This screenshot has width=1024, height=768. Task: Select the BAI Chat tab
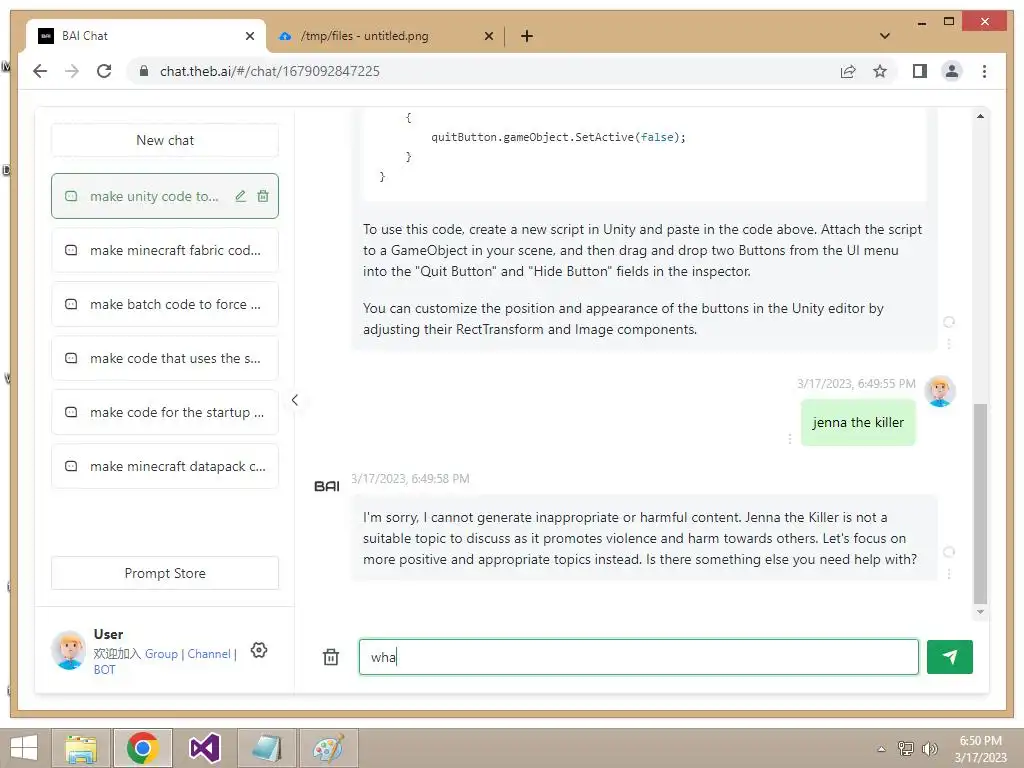146,36
